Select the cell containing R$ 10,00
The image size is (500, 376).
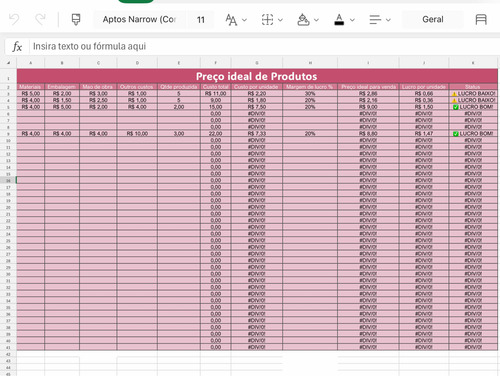(x=137, y=134)
